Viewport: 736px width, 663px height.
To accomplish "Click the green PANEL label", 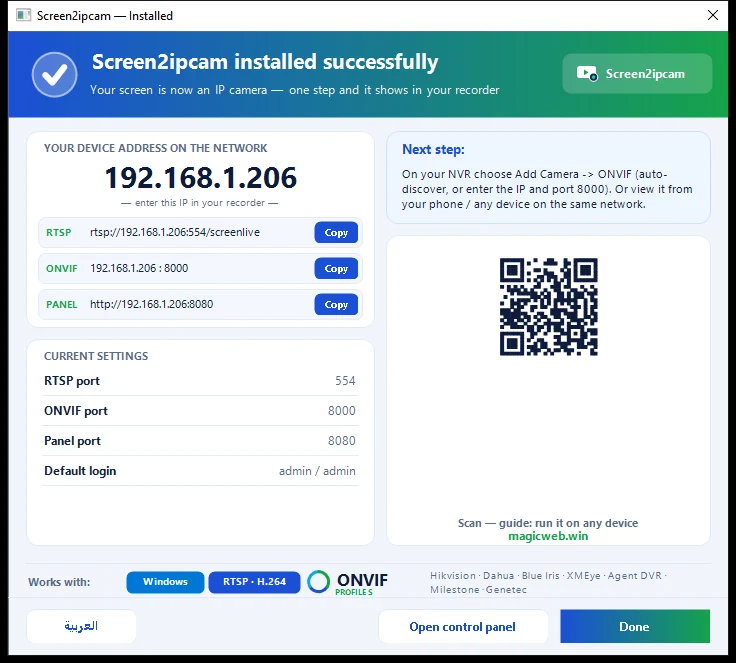I will click(x=61, y=305).
